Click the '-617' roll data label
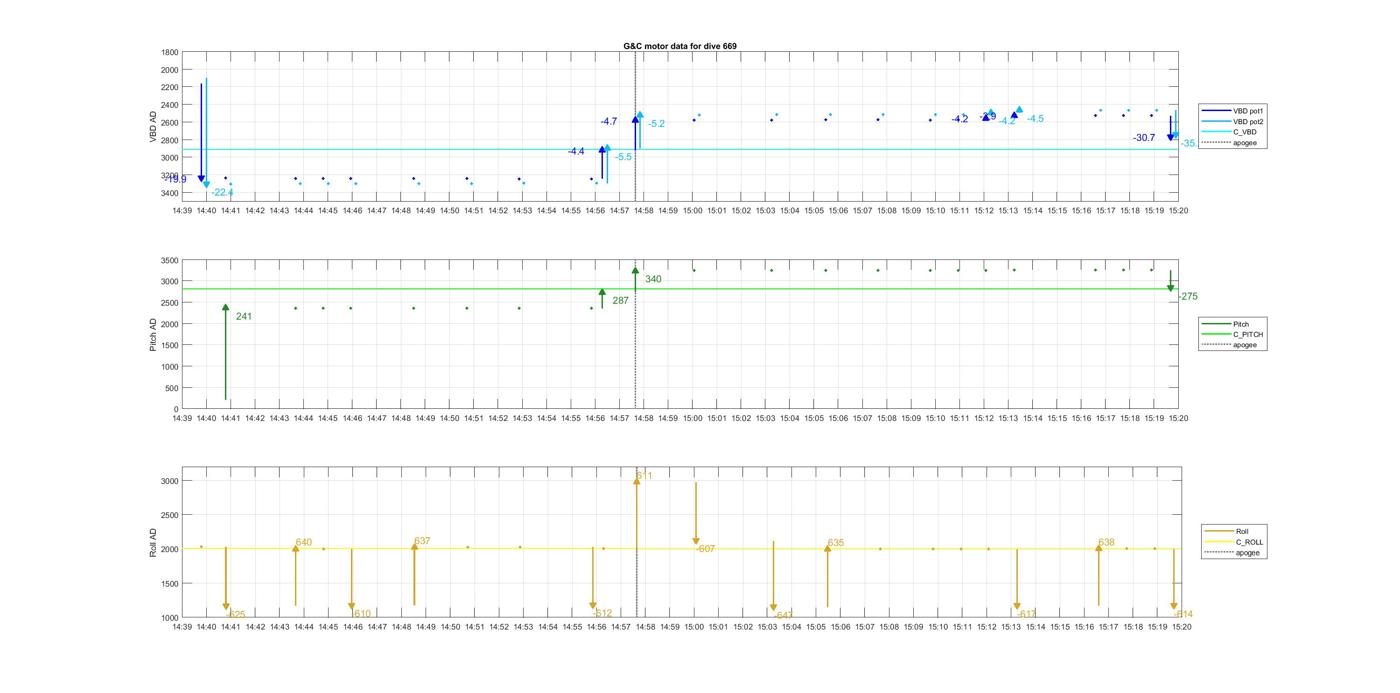 [1028, 614]
